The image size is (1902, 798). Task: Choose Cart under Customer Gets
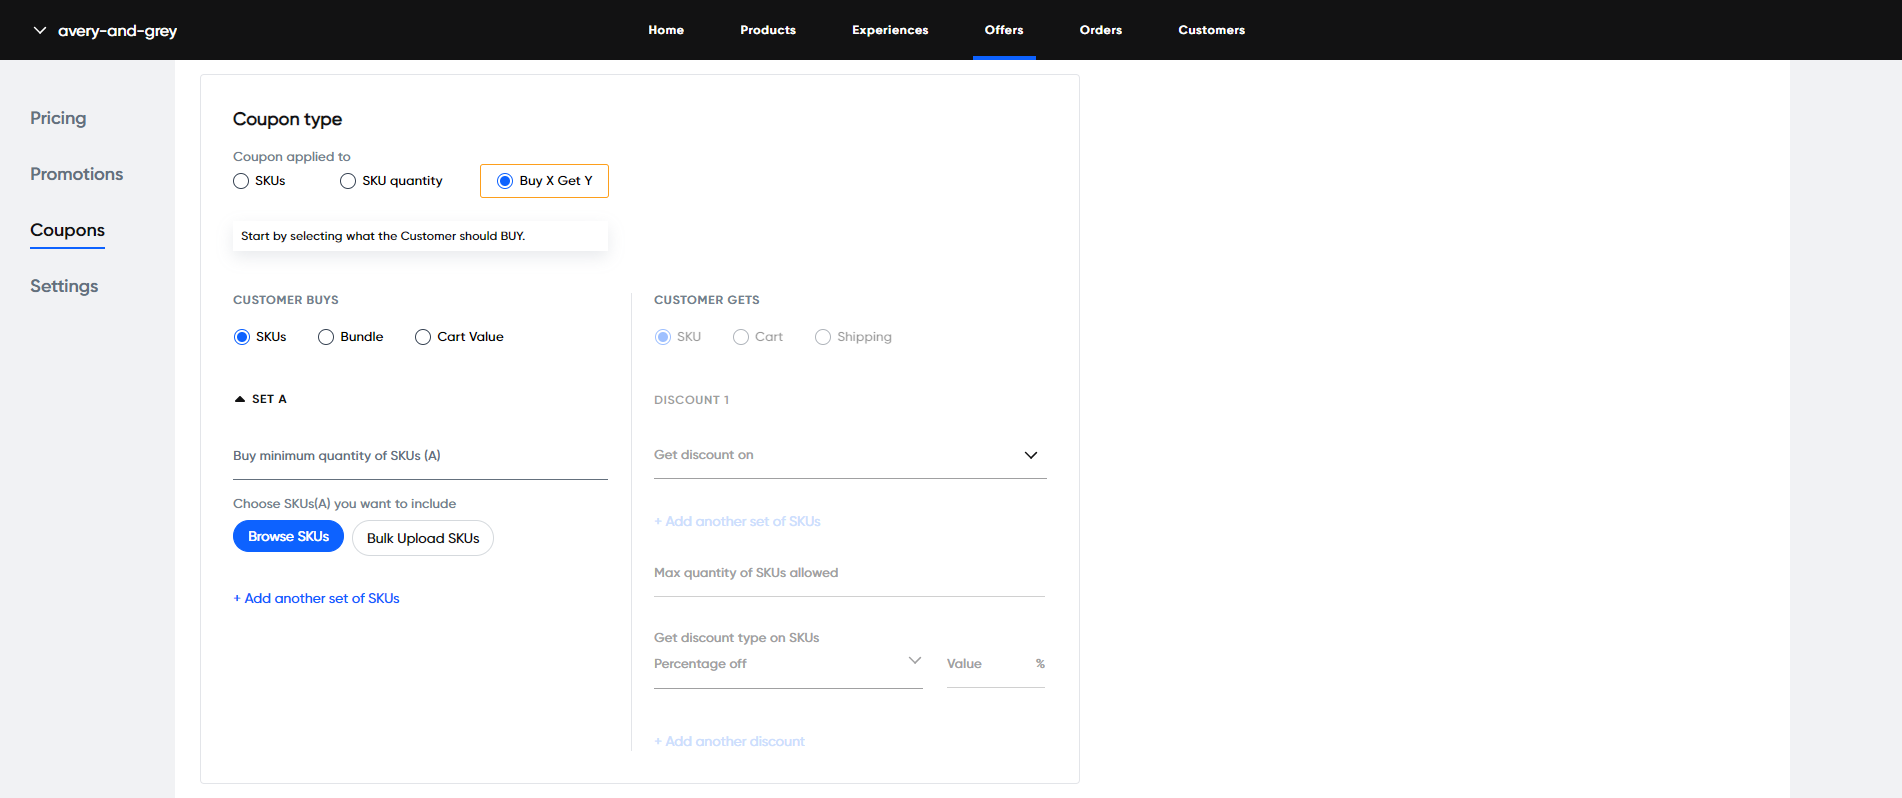[x=741, y=337]
